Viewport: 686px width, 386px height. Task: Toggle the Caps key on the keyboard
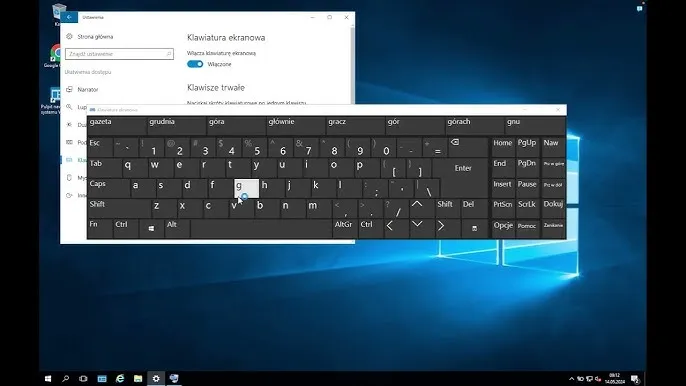[108, 189]
